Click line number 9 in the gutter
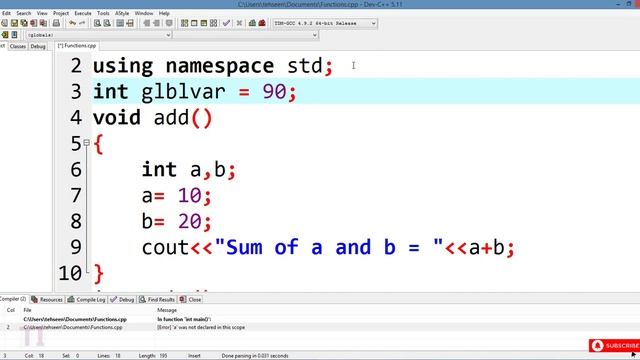This screenshot has height=360, width=640. [76, 247]
